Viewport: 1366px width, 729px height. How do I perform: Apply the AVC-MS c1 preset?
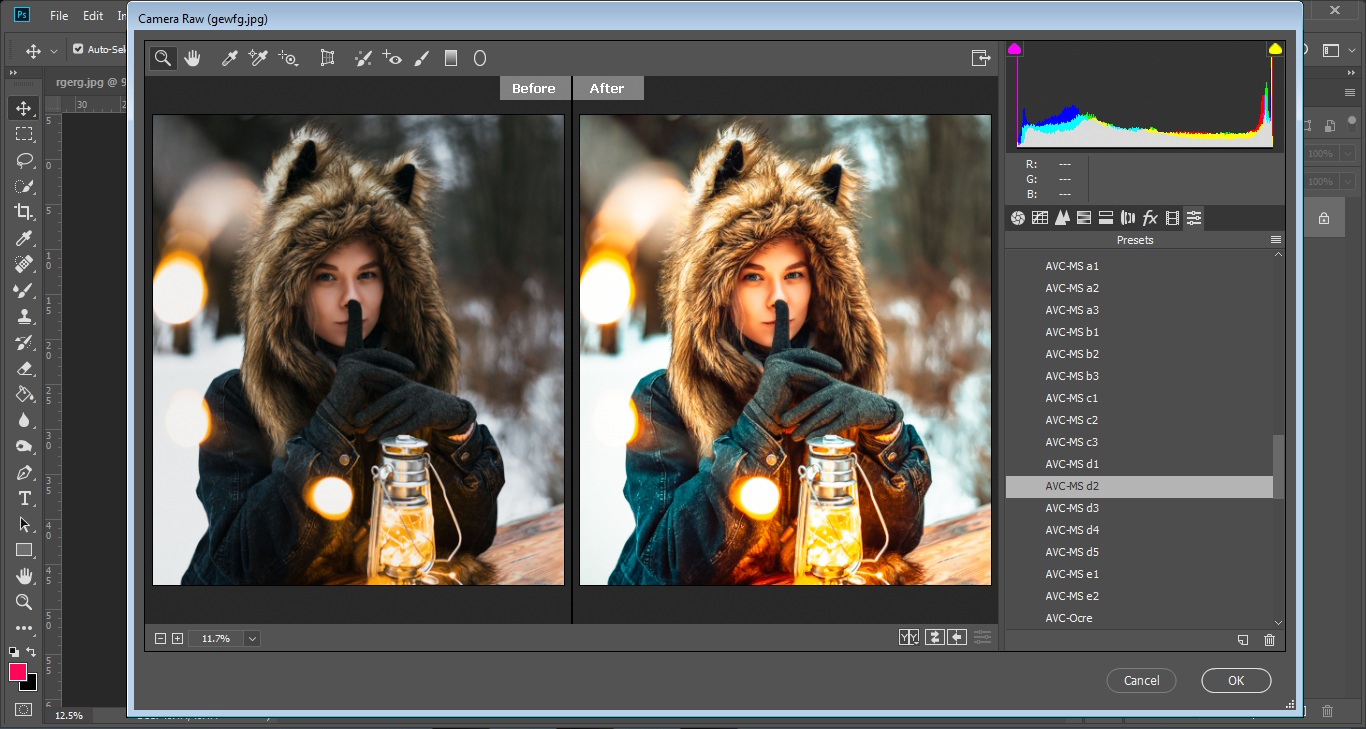(x=1139, y=398)
